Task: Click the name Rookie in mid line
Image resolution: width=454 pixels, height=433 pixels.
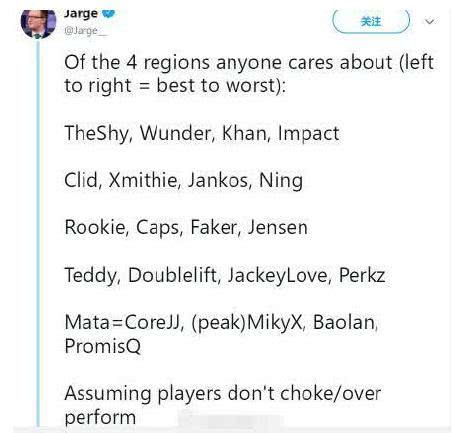Action: tap(95, 228)
